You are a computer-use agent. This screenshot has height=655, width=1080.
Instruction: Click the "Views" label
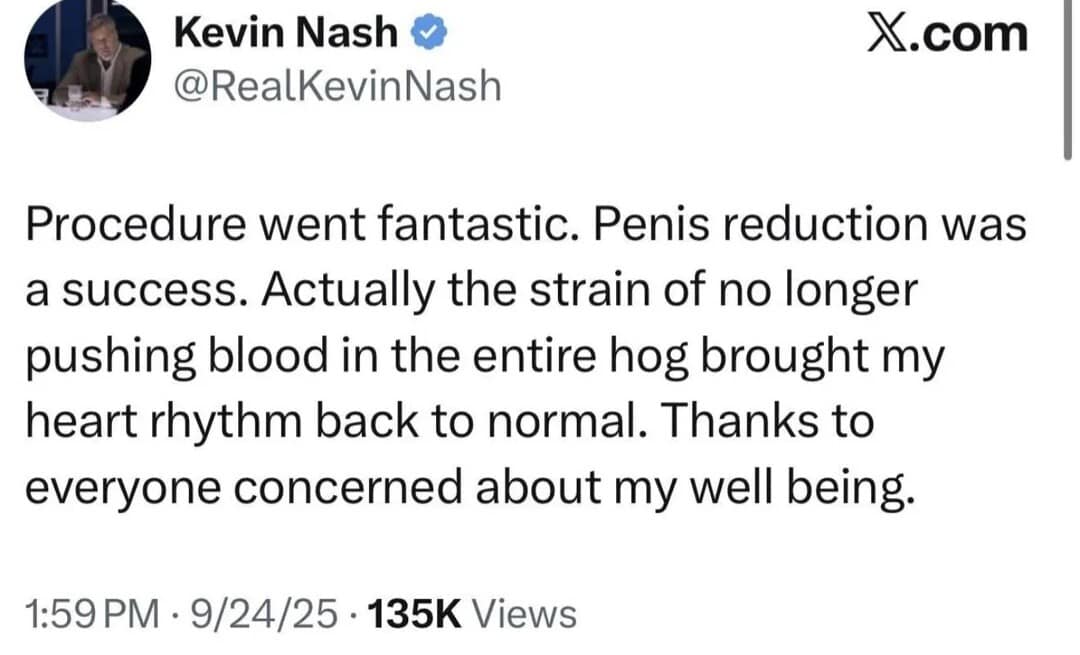point(524,613)
